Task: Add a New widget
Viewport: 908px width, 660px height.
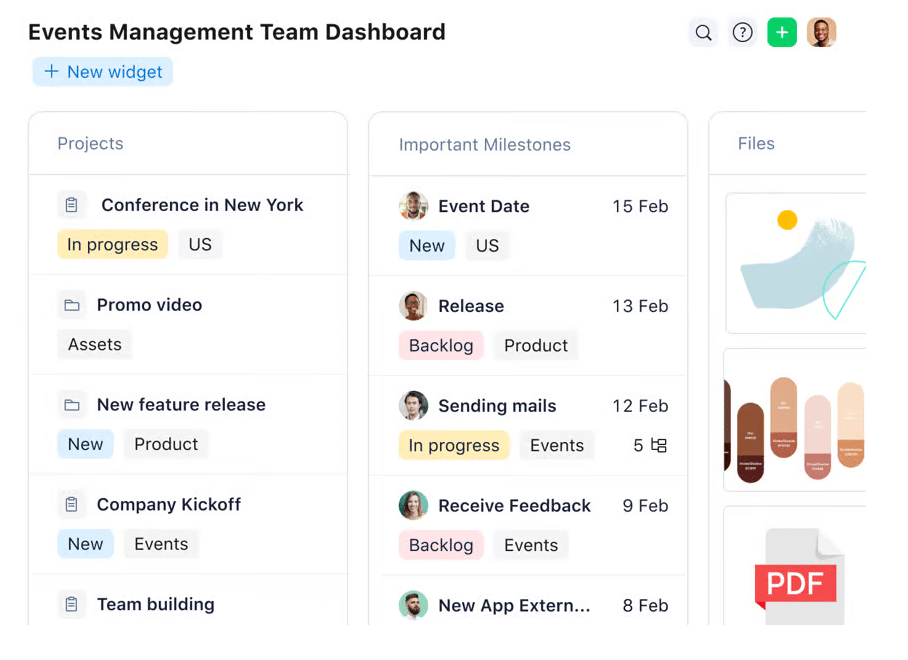Action: [x=102, y=72]
